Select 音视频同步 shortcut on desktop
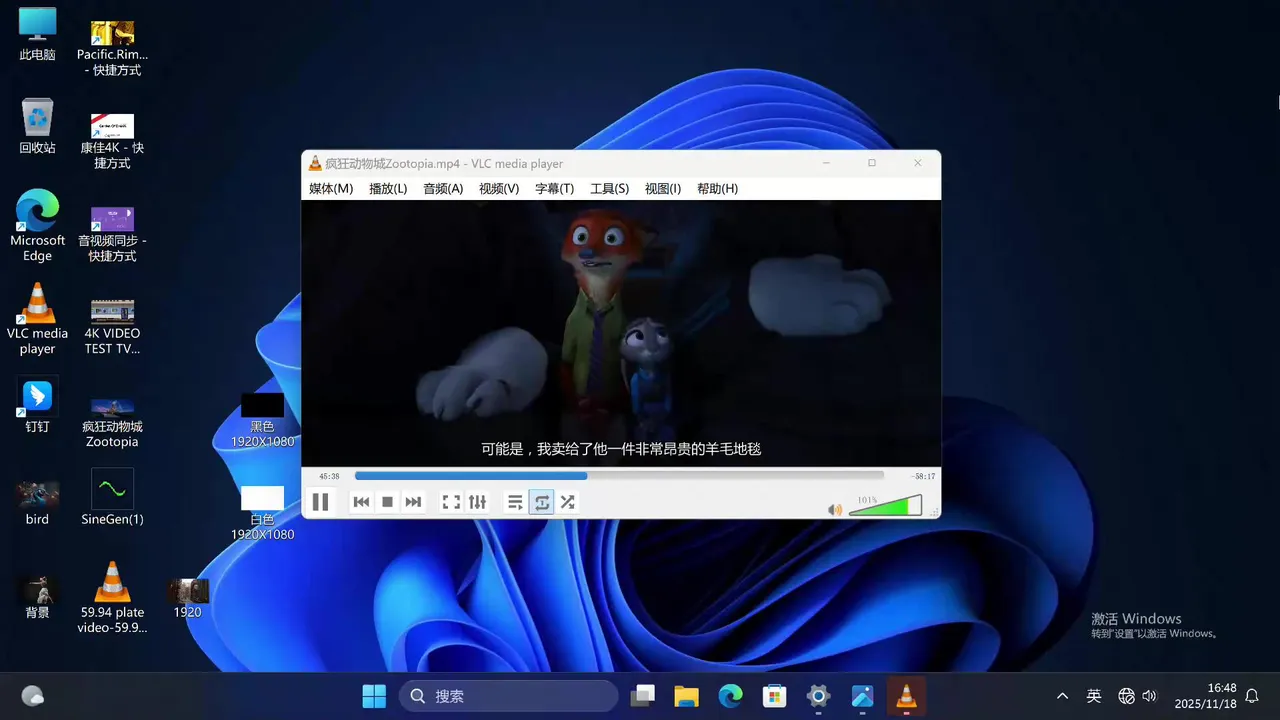1280x720 pixels. point(112,233)
